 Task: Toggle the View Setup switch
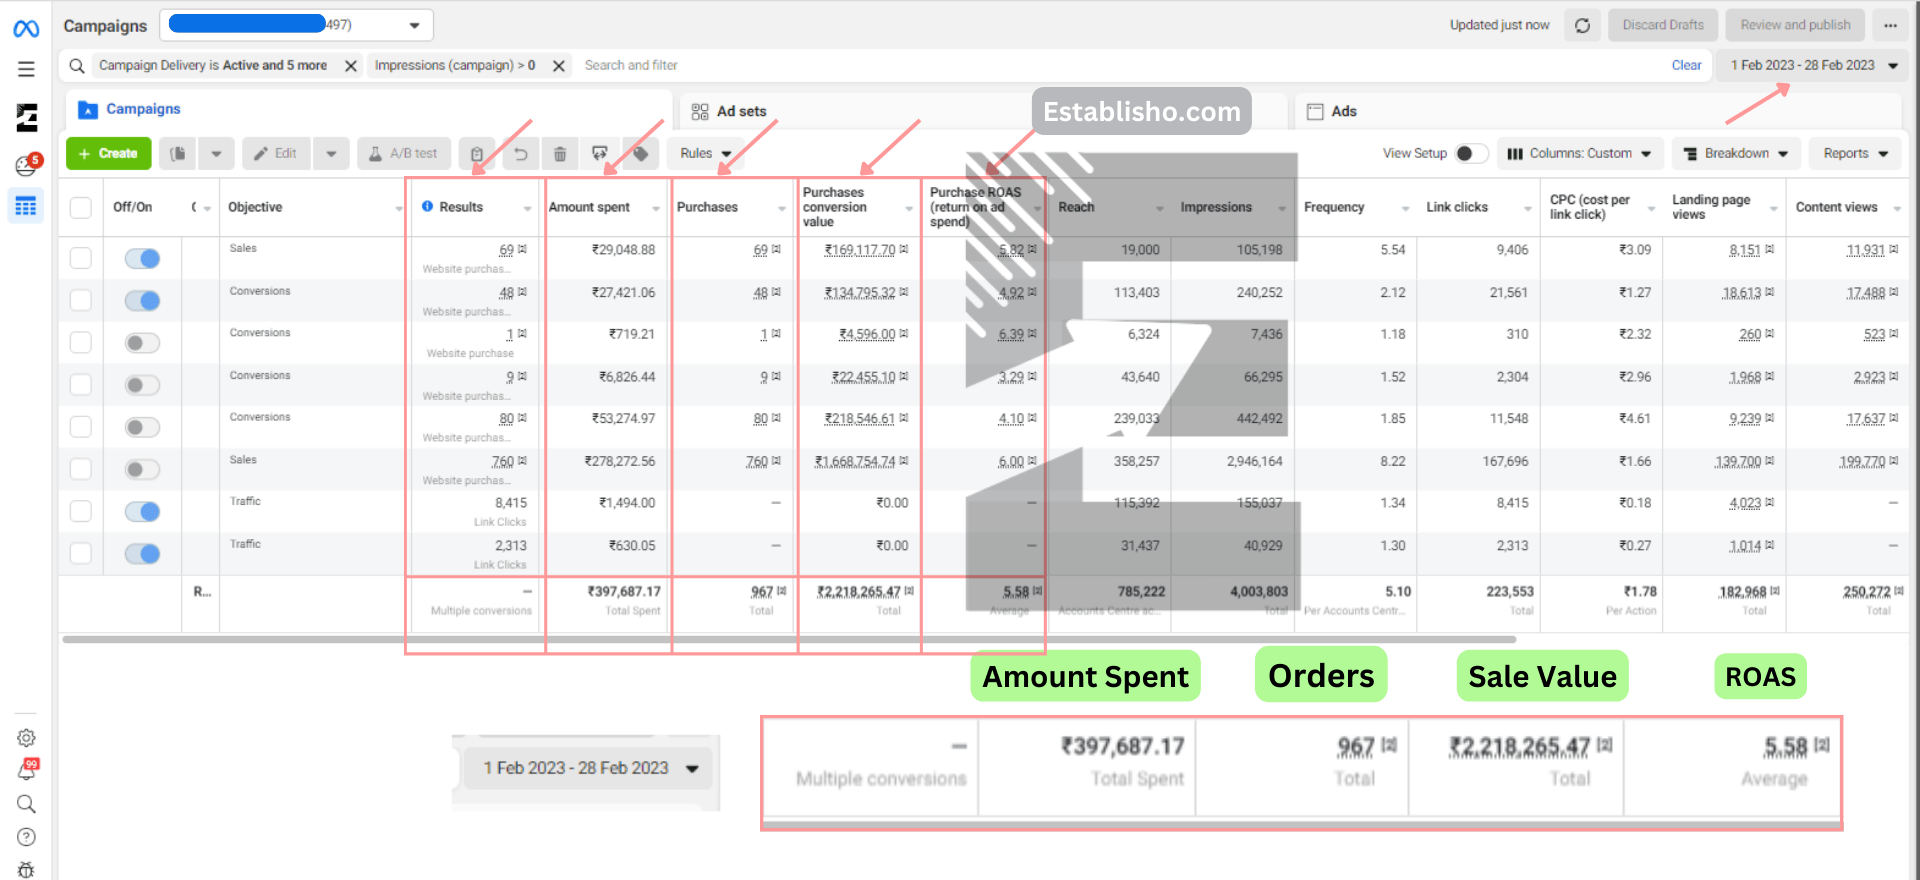[x=1470, y=153]
